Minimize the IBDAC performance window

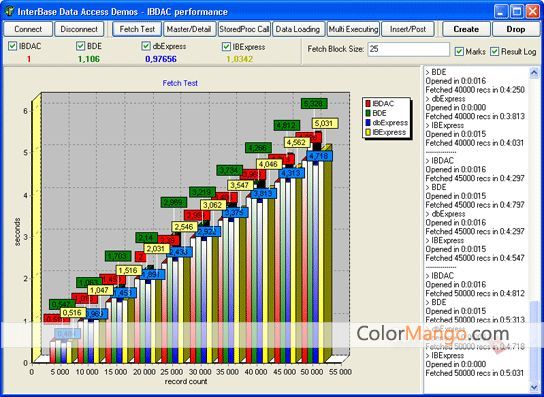click(x=501, y=12)
